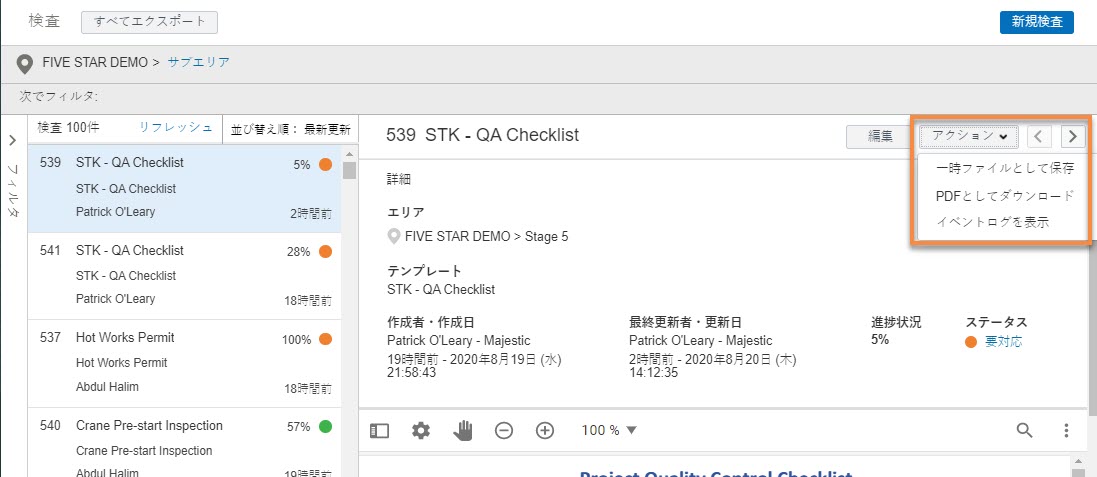
Task: Click the 要対応 status link
Action: coord(1003,342)
